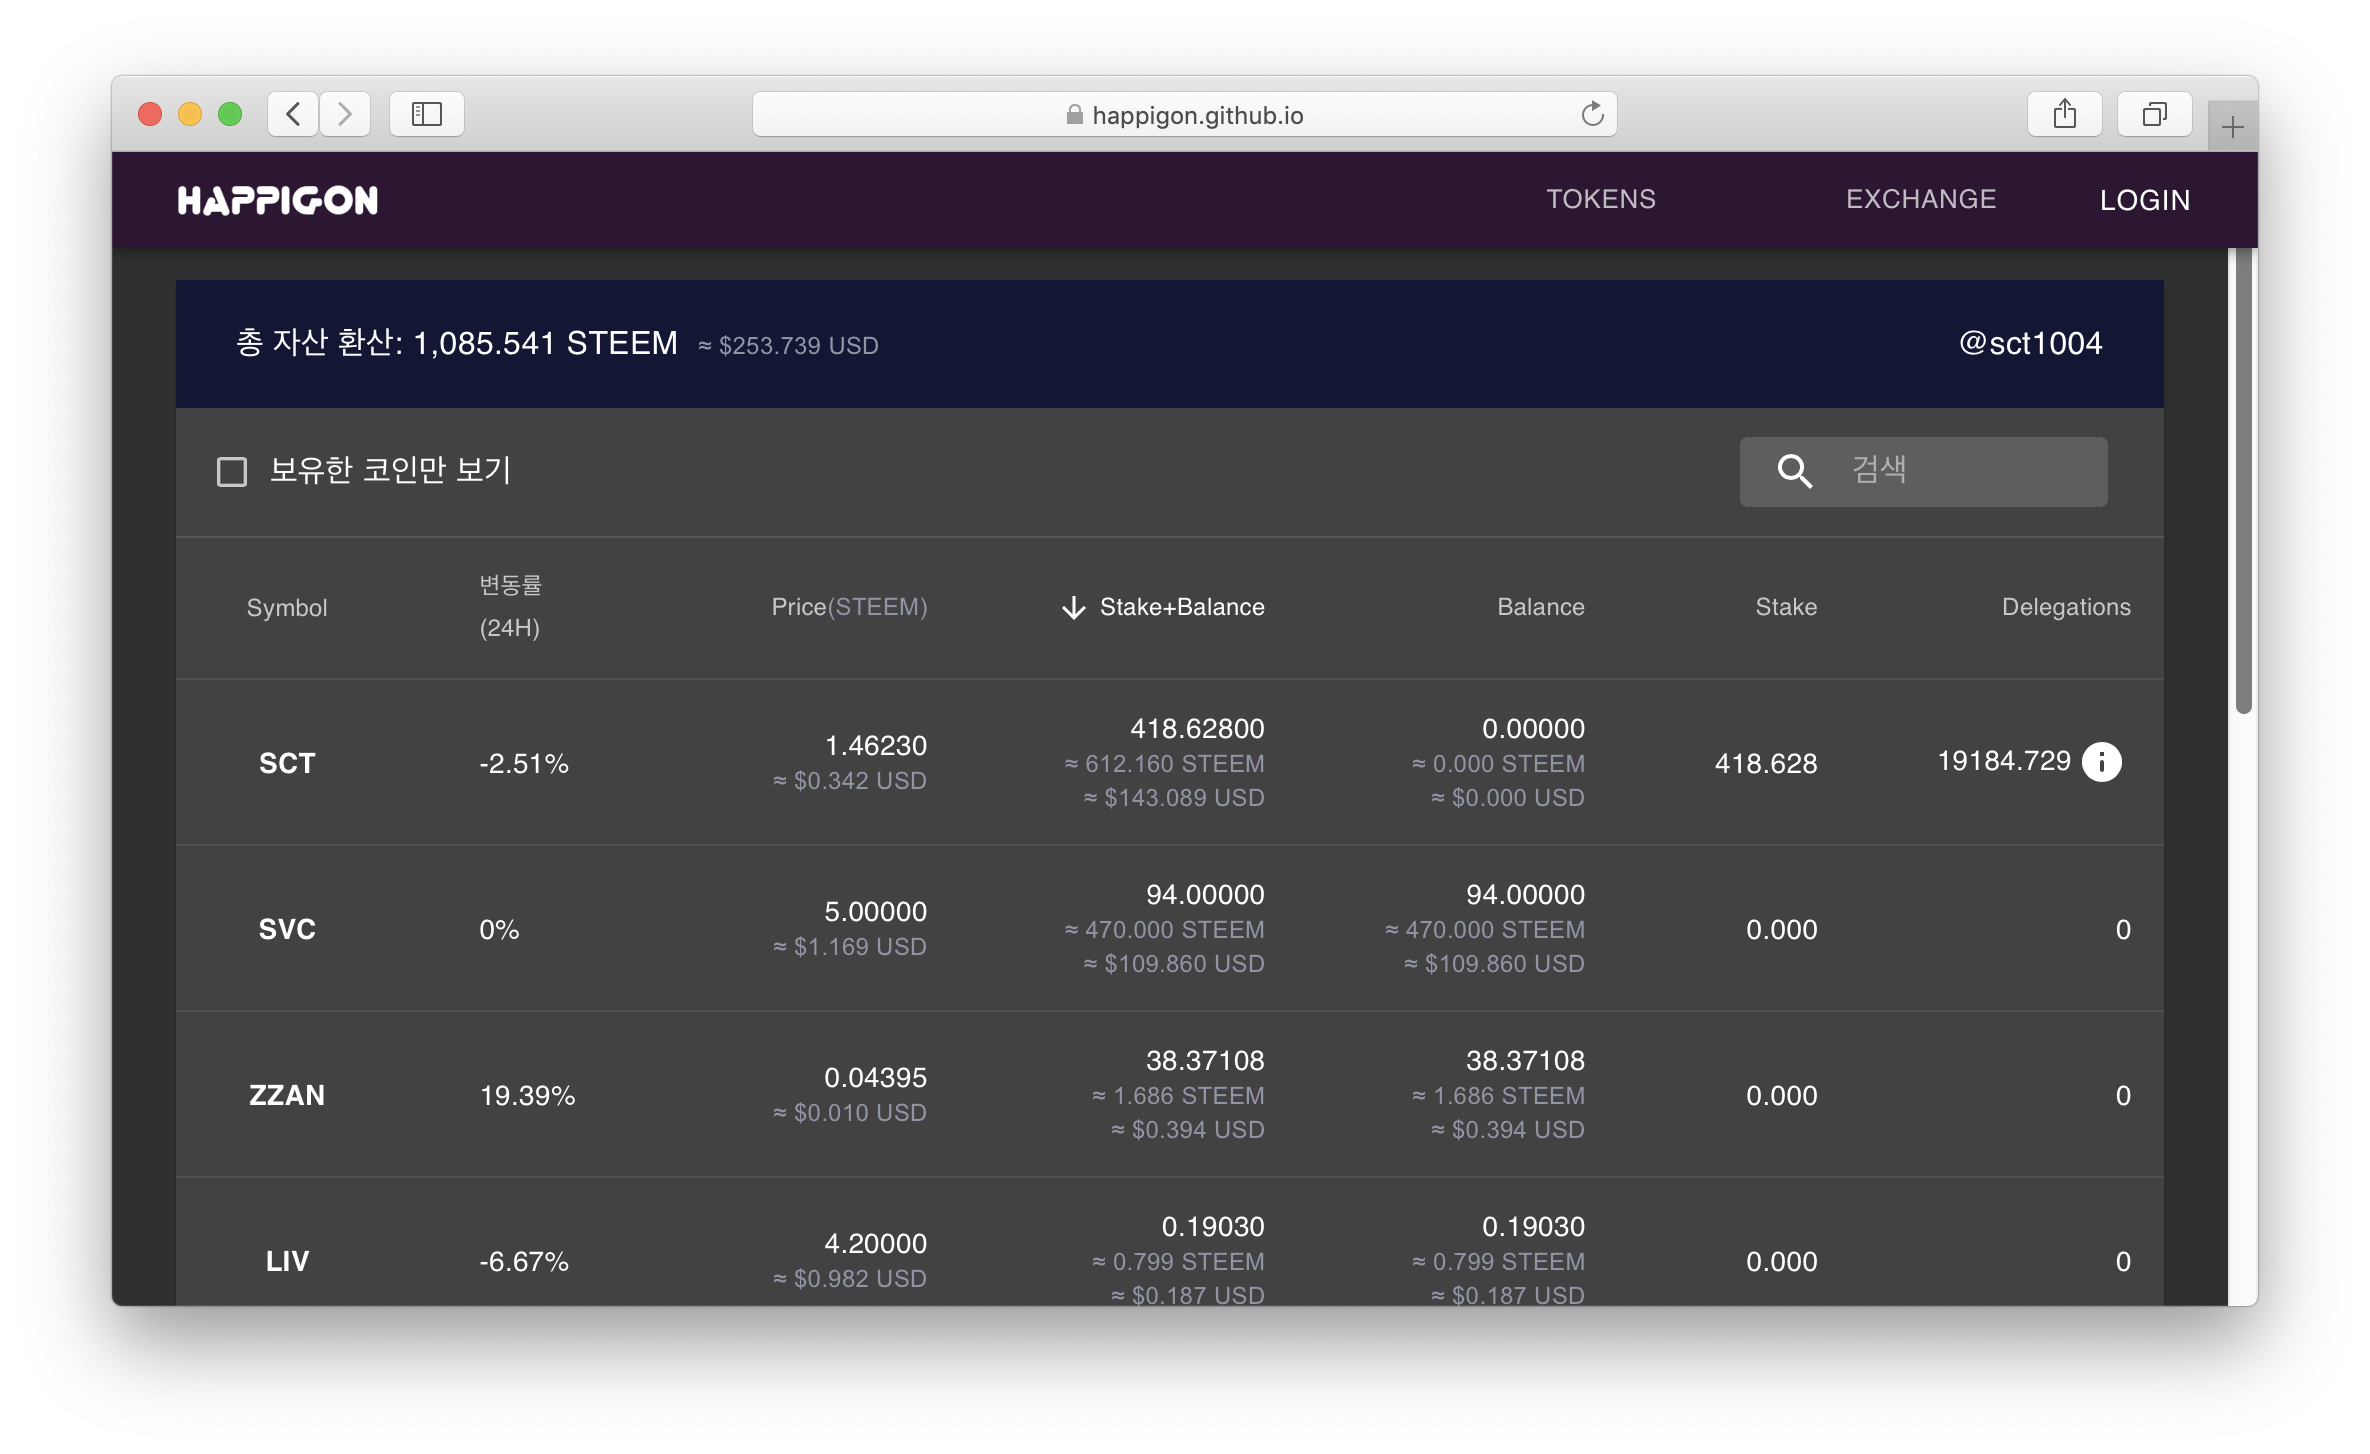The height and width of the screenshot is (1454, 2370).
Task: Reload the page with the refresh icon
Action: (x=1592, y=114)
